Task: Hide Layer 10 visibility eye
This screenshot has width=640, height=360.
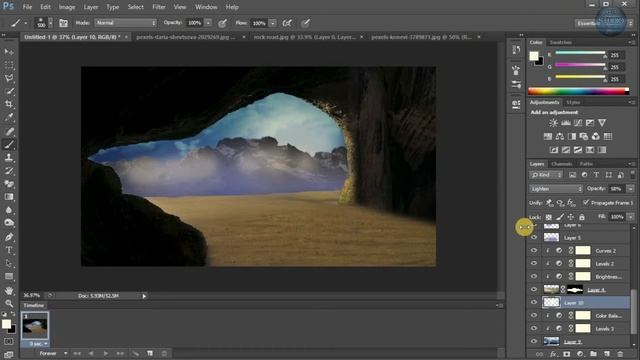Action: coord(534,302)
